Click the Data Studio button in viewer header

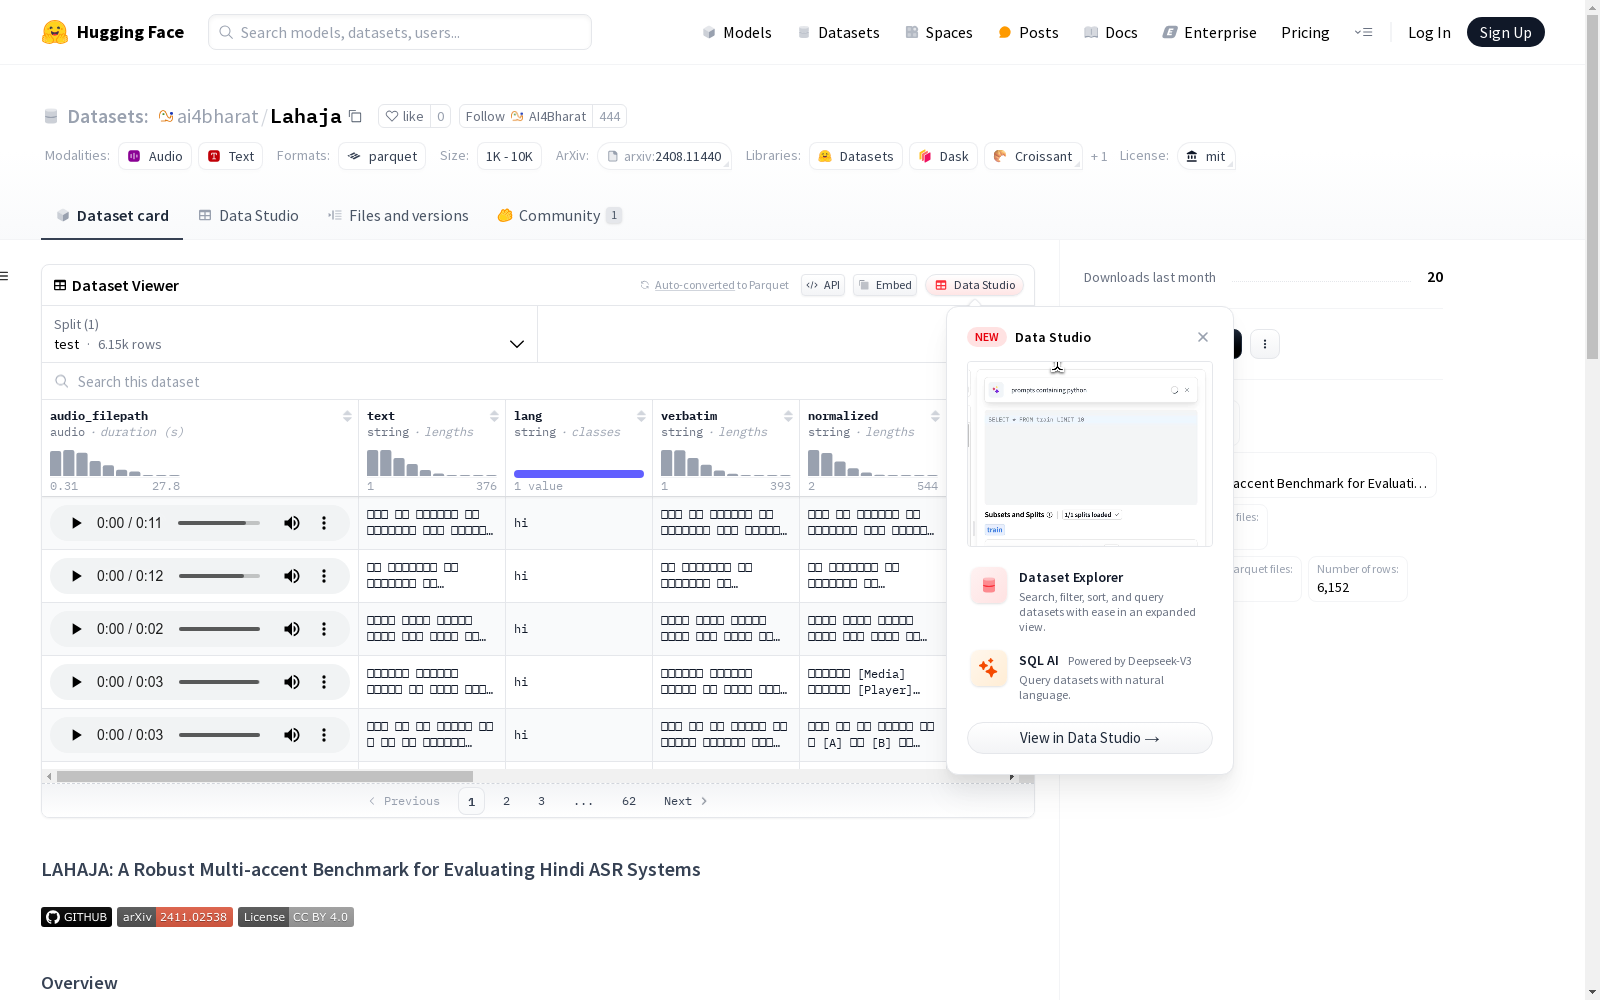[975, 285]
